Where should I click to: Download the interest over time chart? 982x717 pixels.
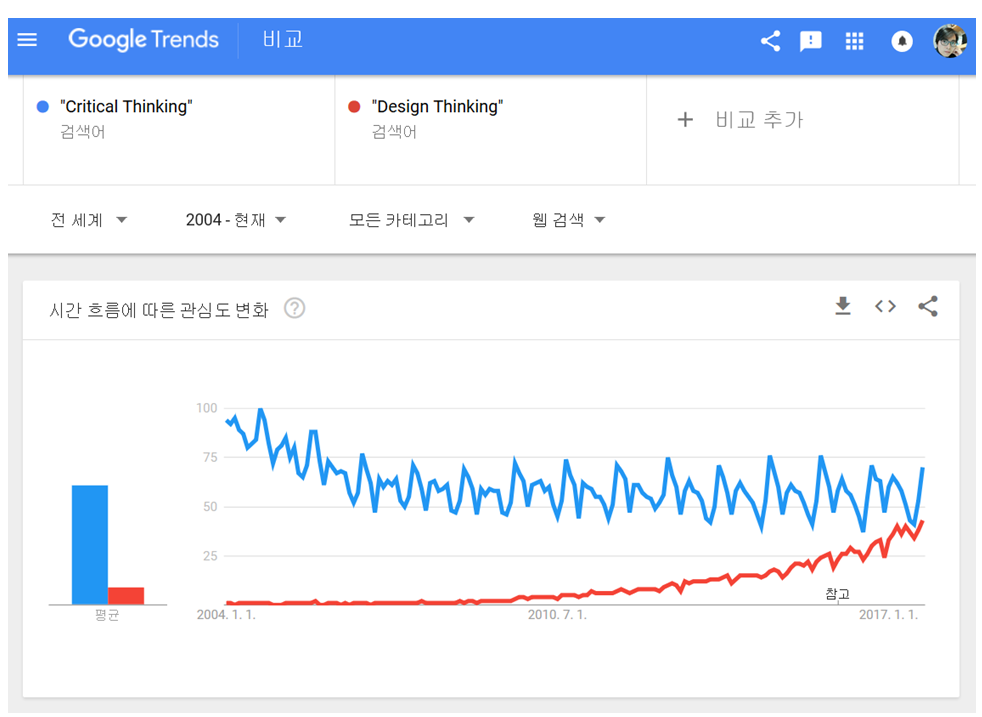[843, 307]
